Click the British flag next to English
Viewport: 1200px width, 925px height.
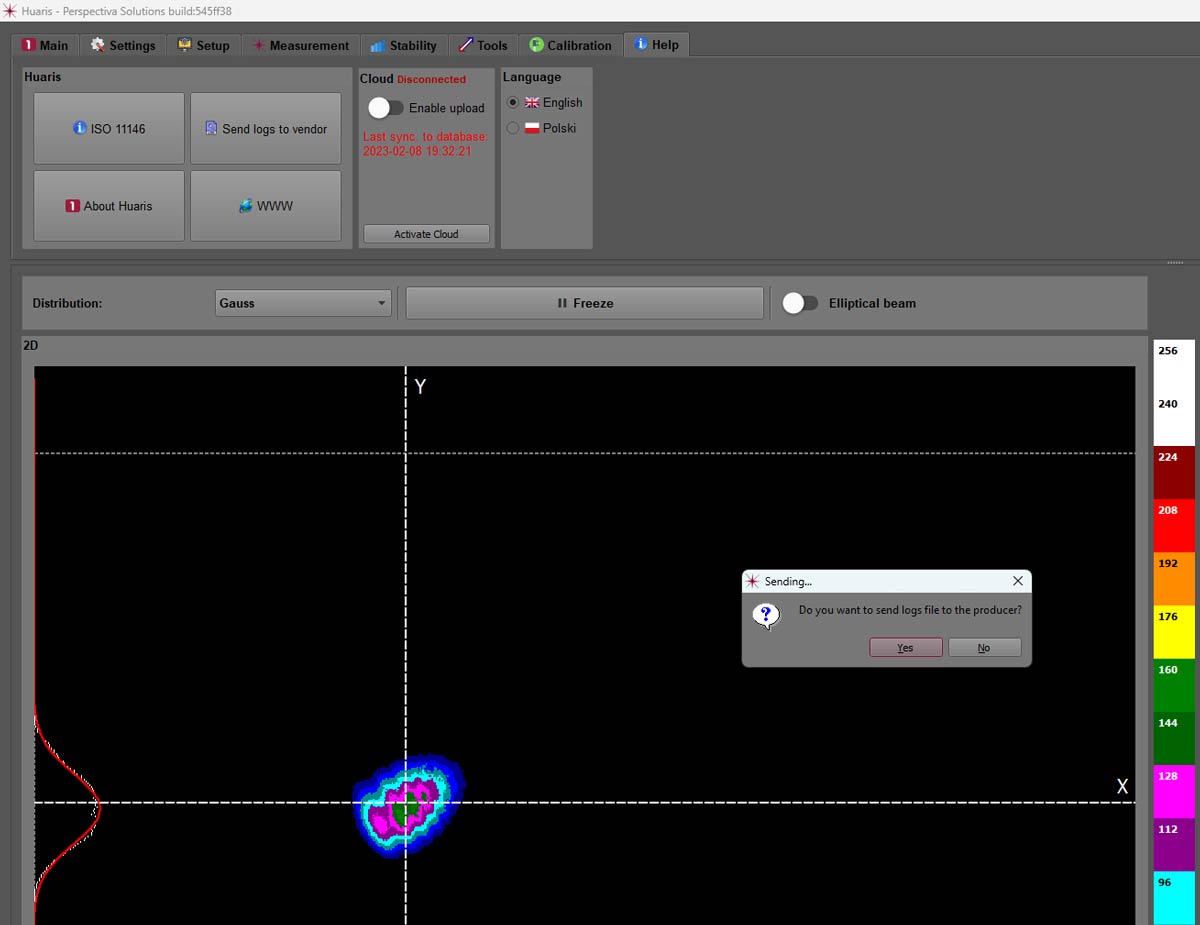pyautogui.click(x=532, y=102)
